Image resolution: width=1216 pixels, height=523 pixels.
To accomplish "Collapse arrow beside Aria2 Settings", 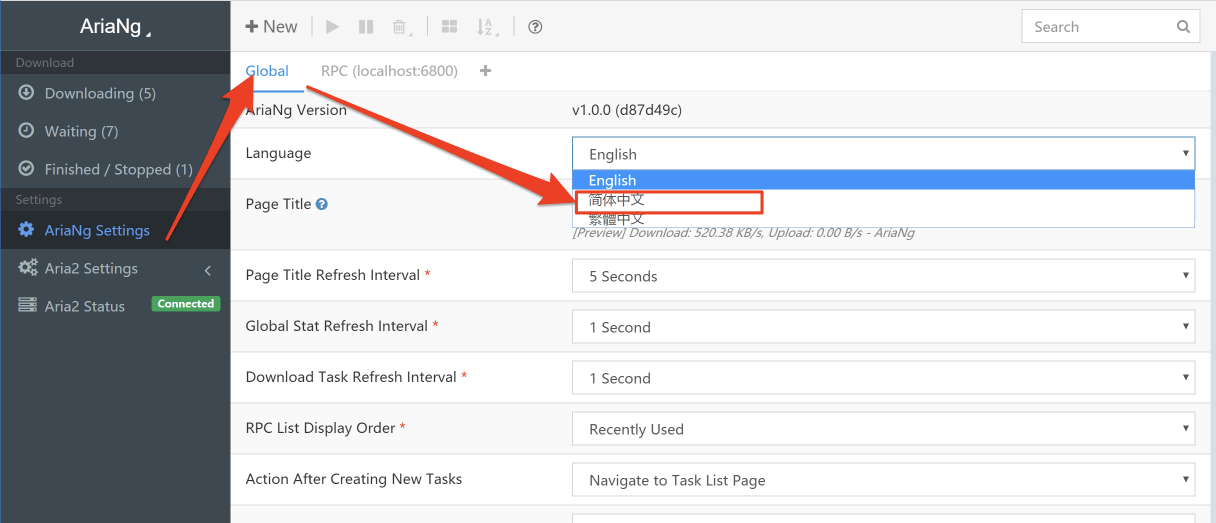I will [208, 269].
